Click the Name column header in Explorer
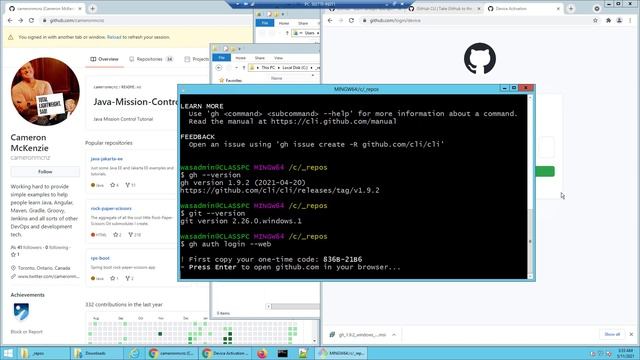 coord(277,78)
